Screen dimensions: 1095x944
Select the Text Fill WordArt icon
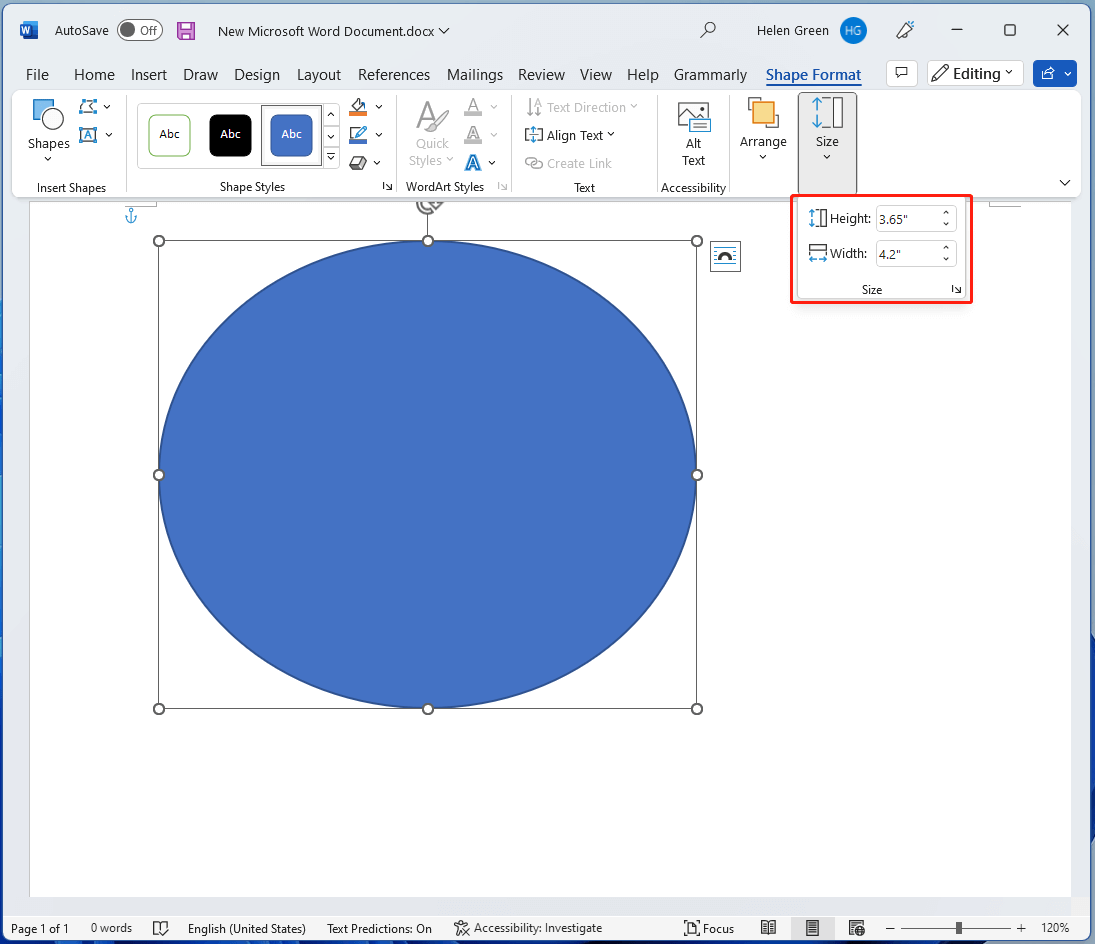pyautogui.click(x=472, y=107)
